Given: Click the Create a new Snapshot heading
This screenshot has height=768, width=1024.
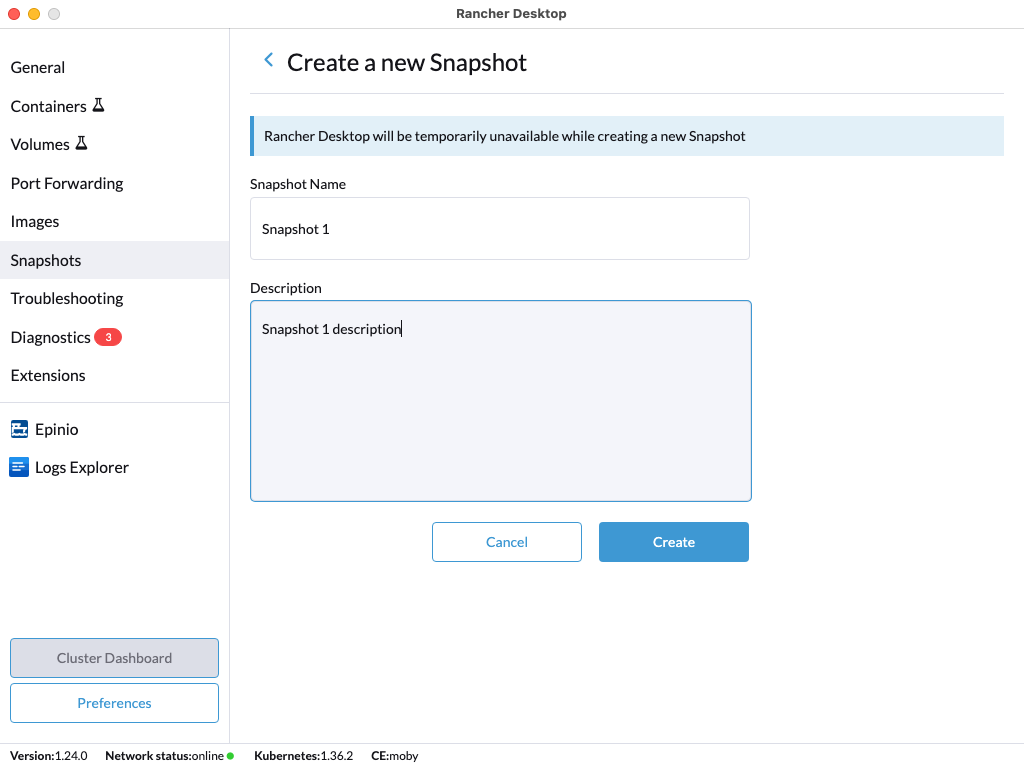Looking at the screenshot, I should point(406,63).
